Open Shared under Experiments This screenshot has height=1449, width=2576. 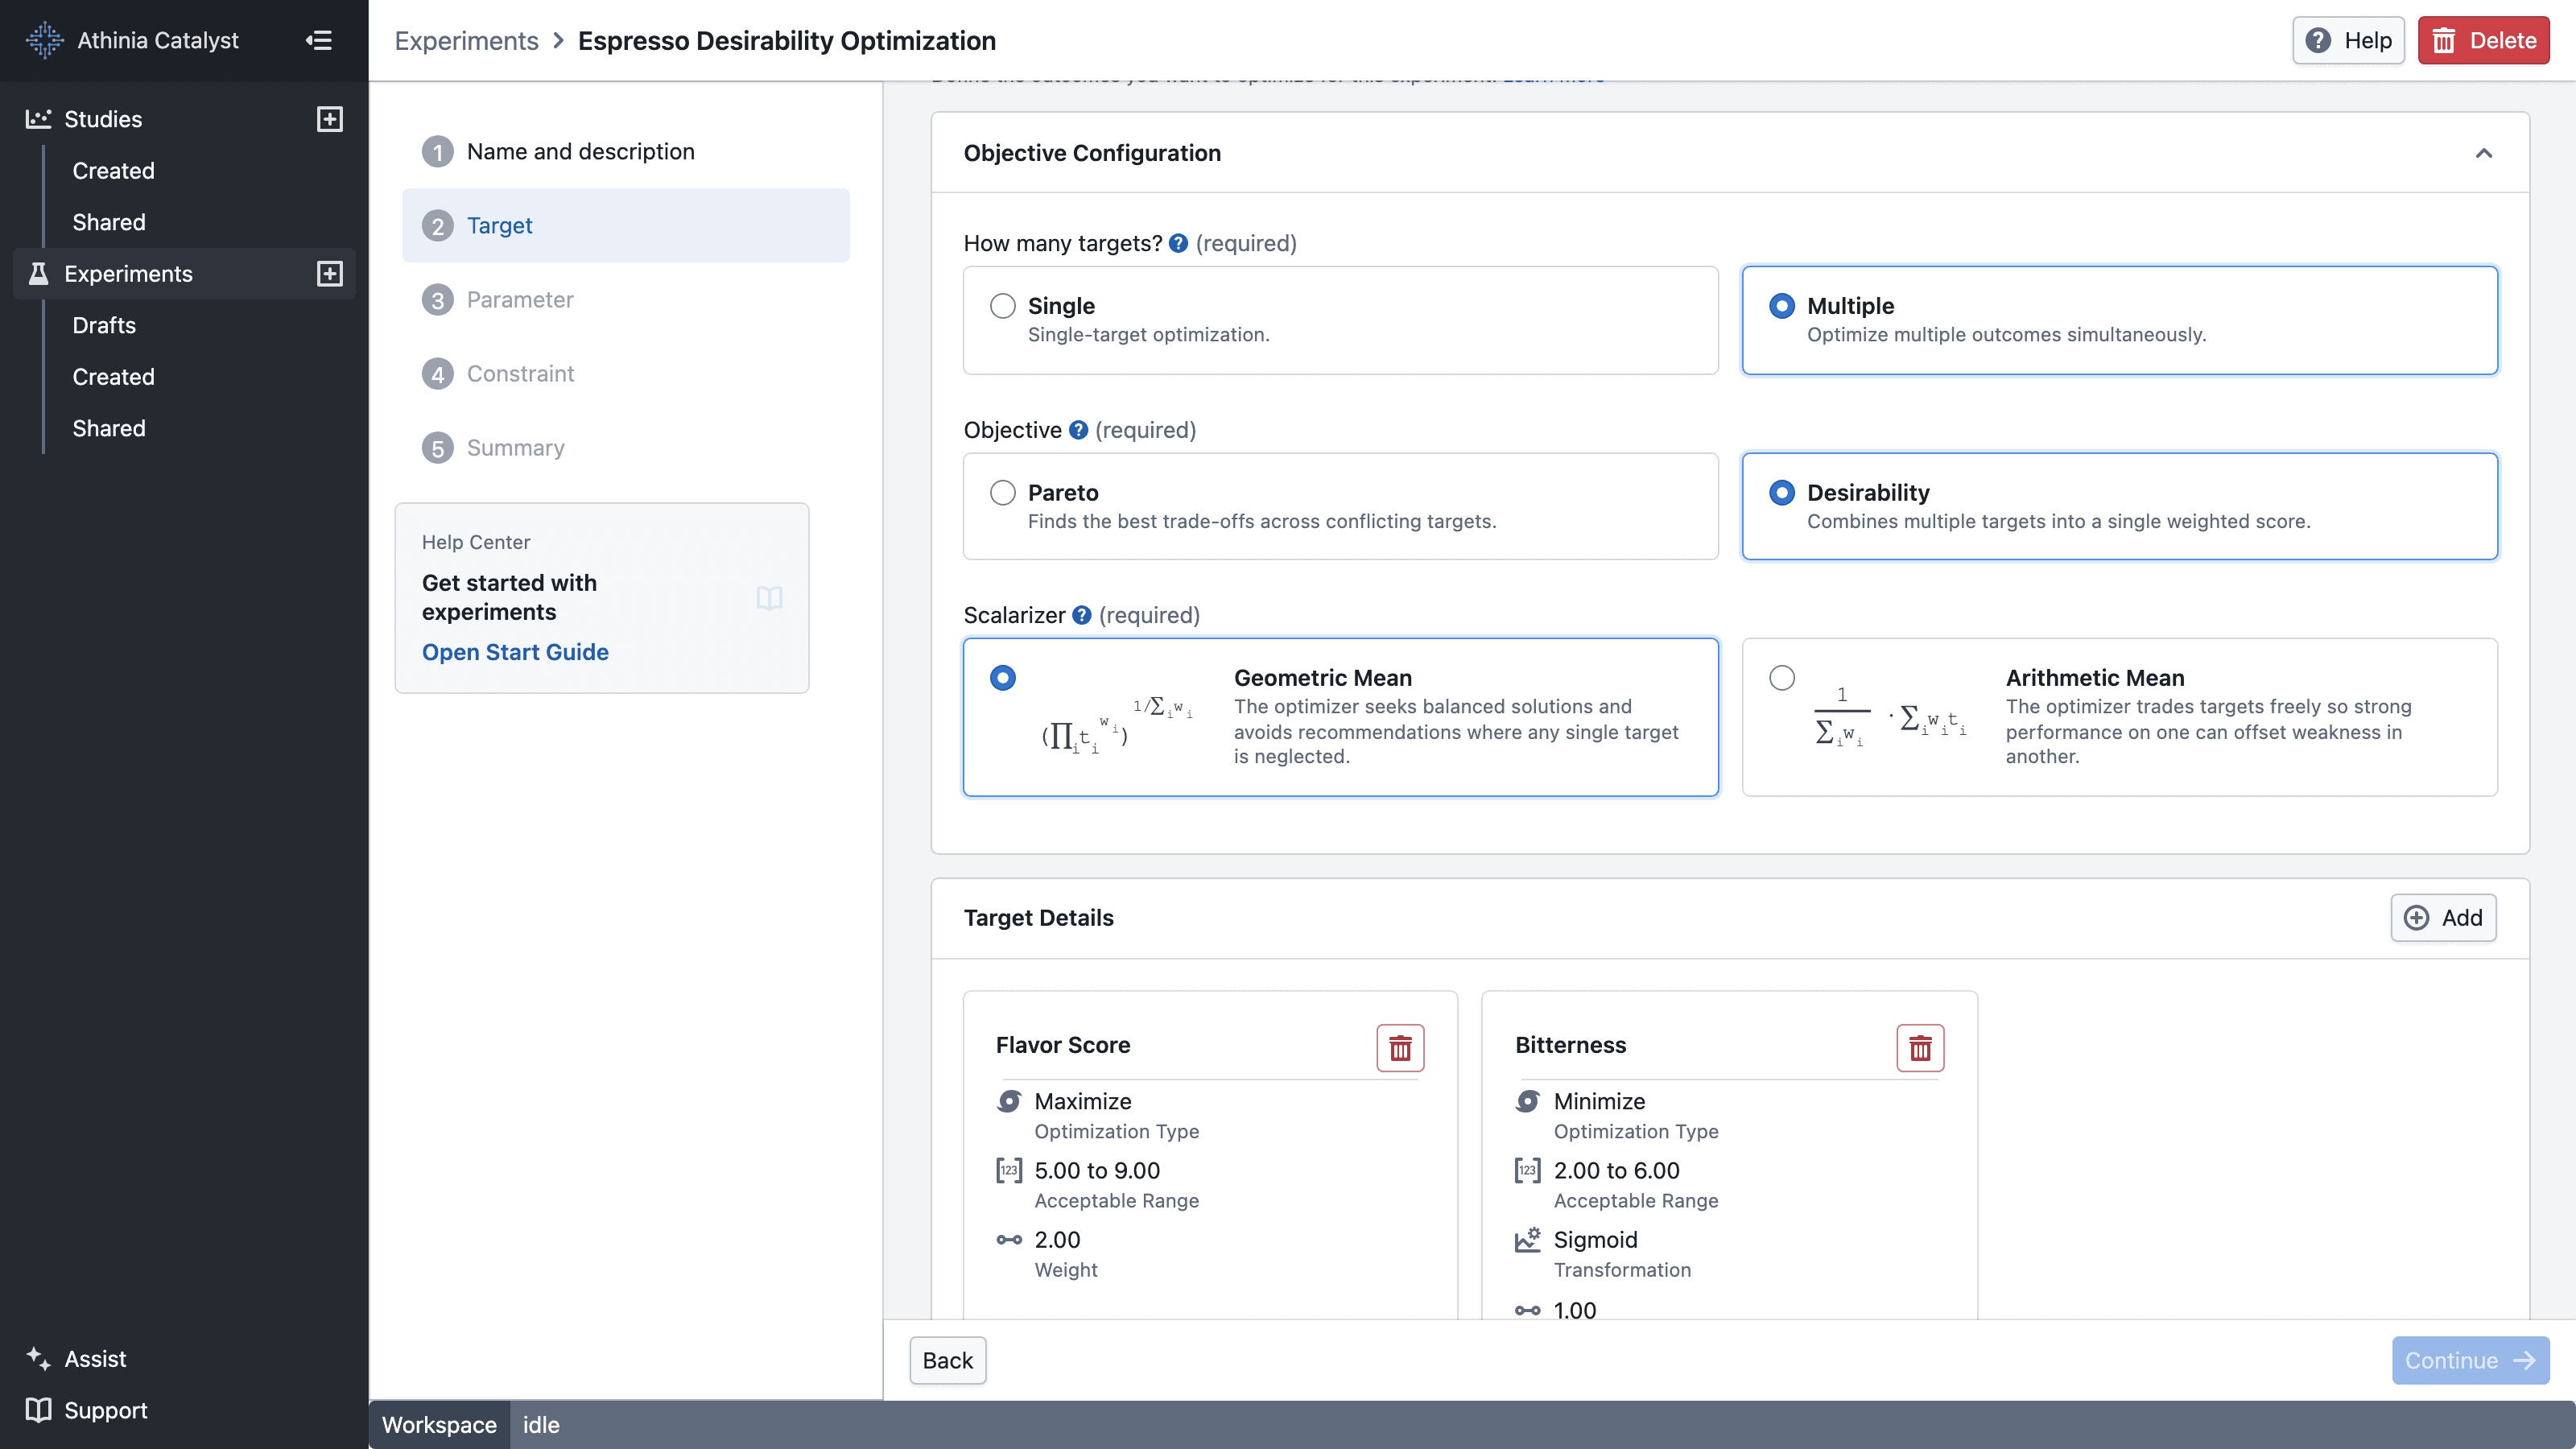(x=109, y=428)
